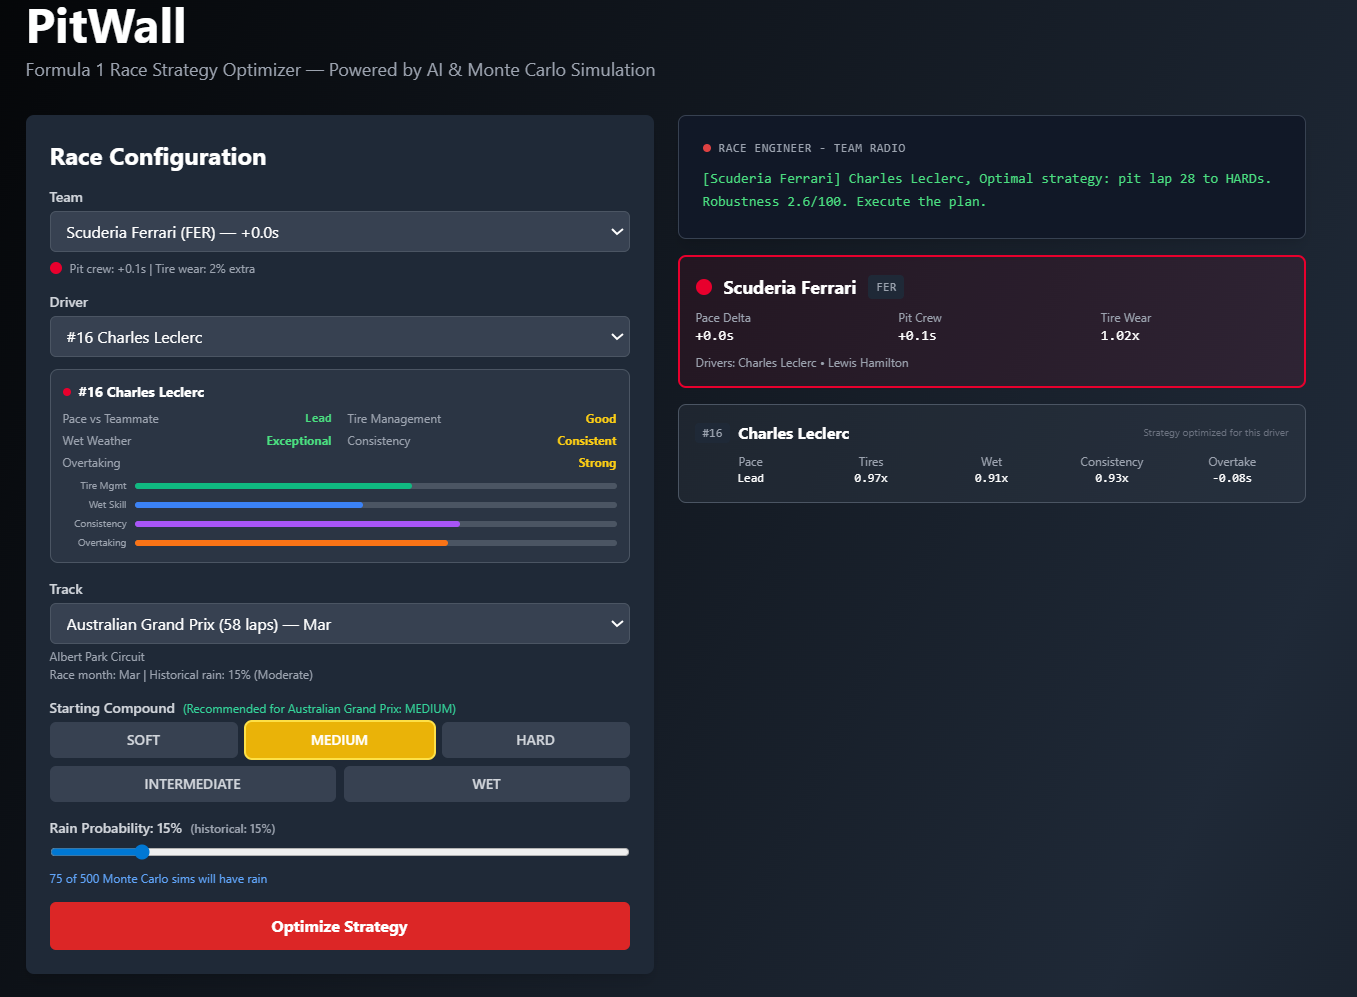Click the Consistency purple progress bar

pos(297,524)
